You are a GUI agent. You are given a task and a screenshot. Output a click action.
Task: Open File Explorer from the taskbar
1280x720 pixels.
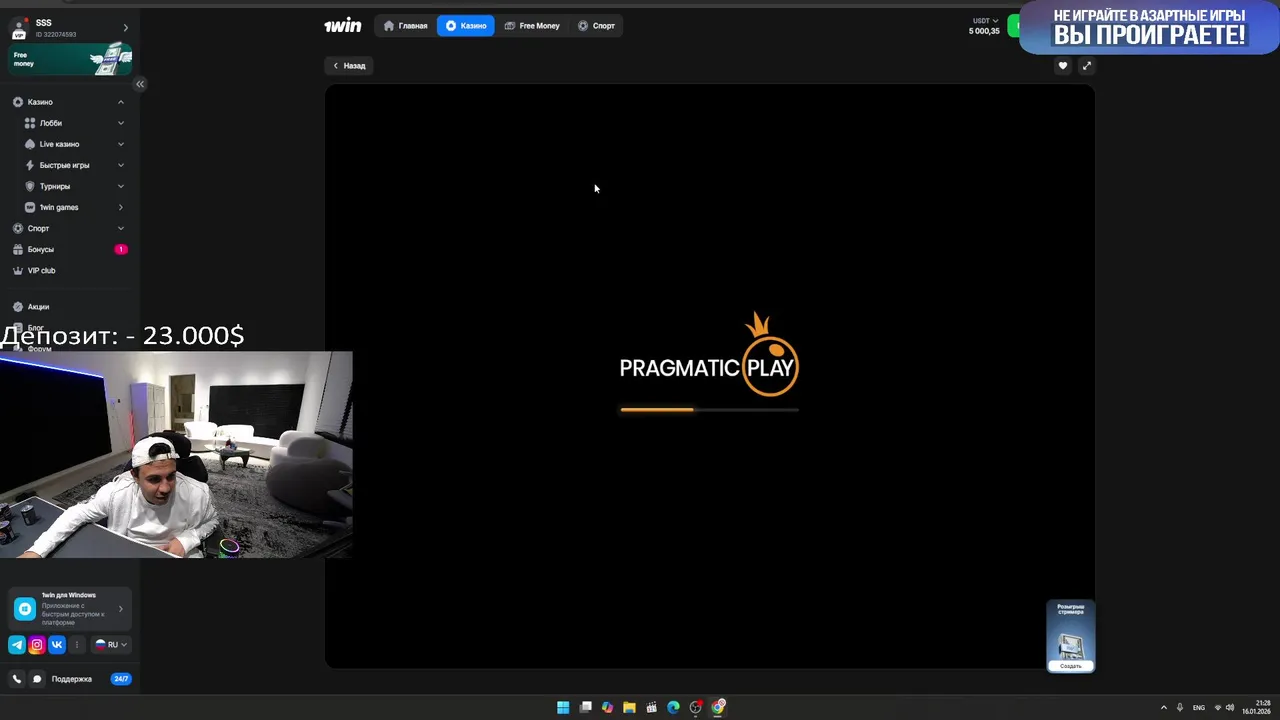[x=629, y=708]
